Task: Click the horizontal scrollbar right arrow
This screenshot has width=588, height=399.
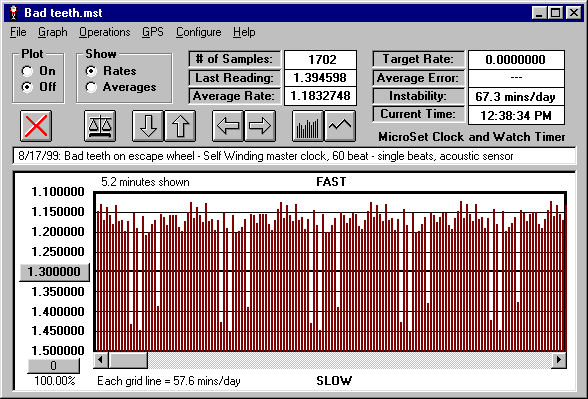Action: 559,360
